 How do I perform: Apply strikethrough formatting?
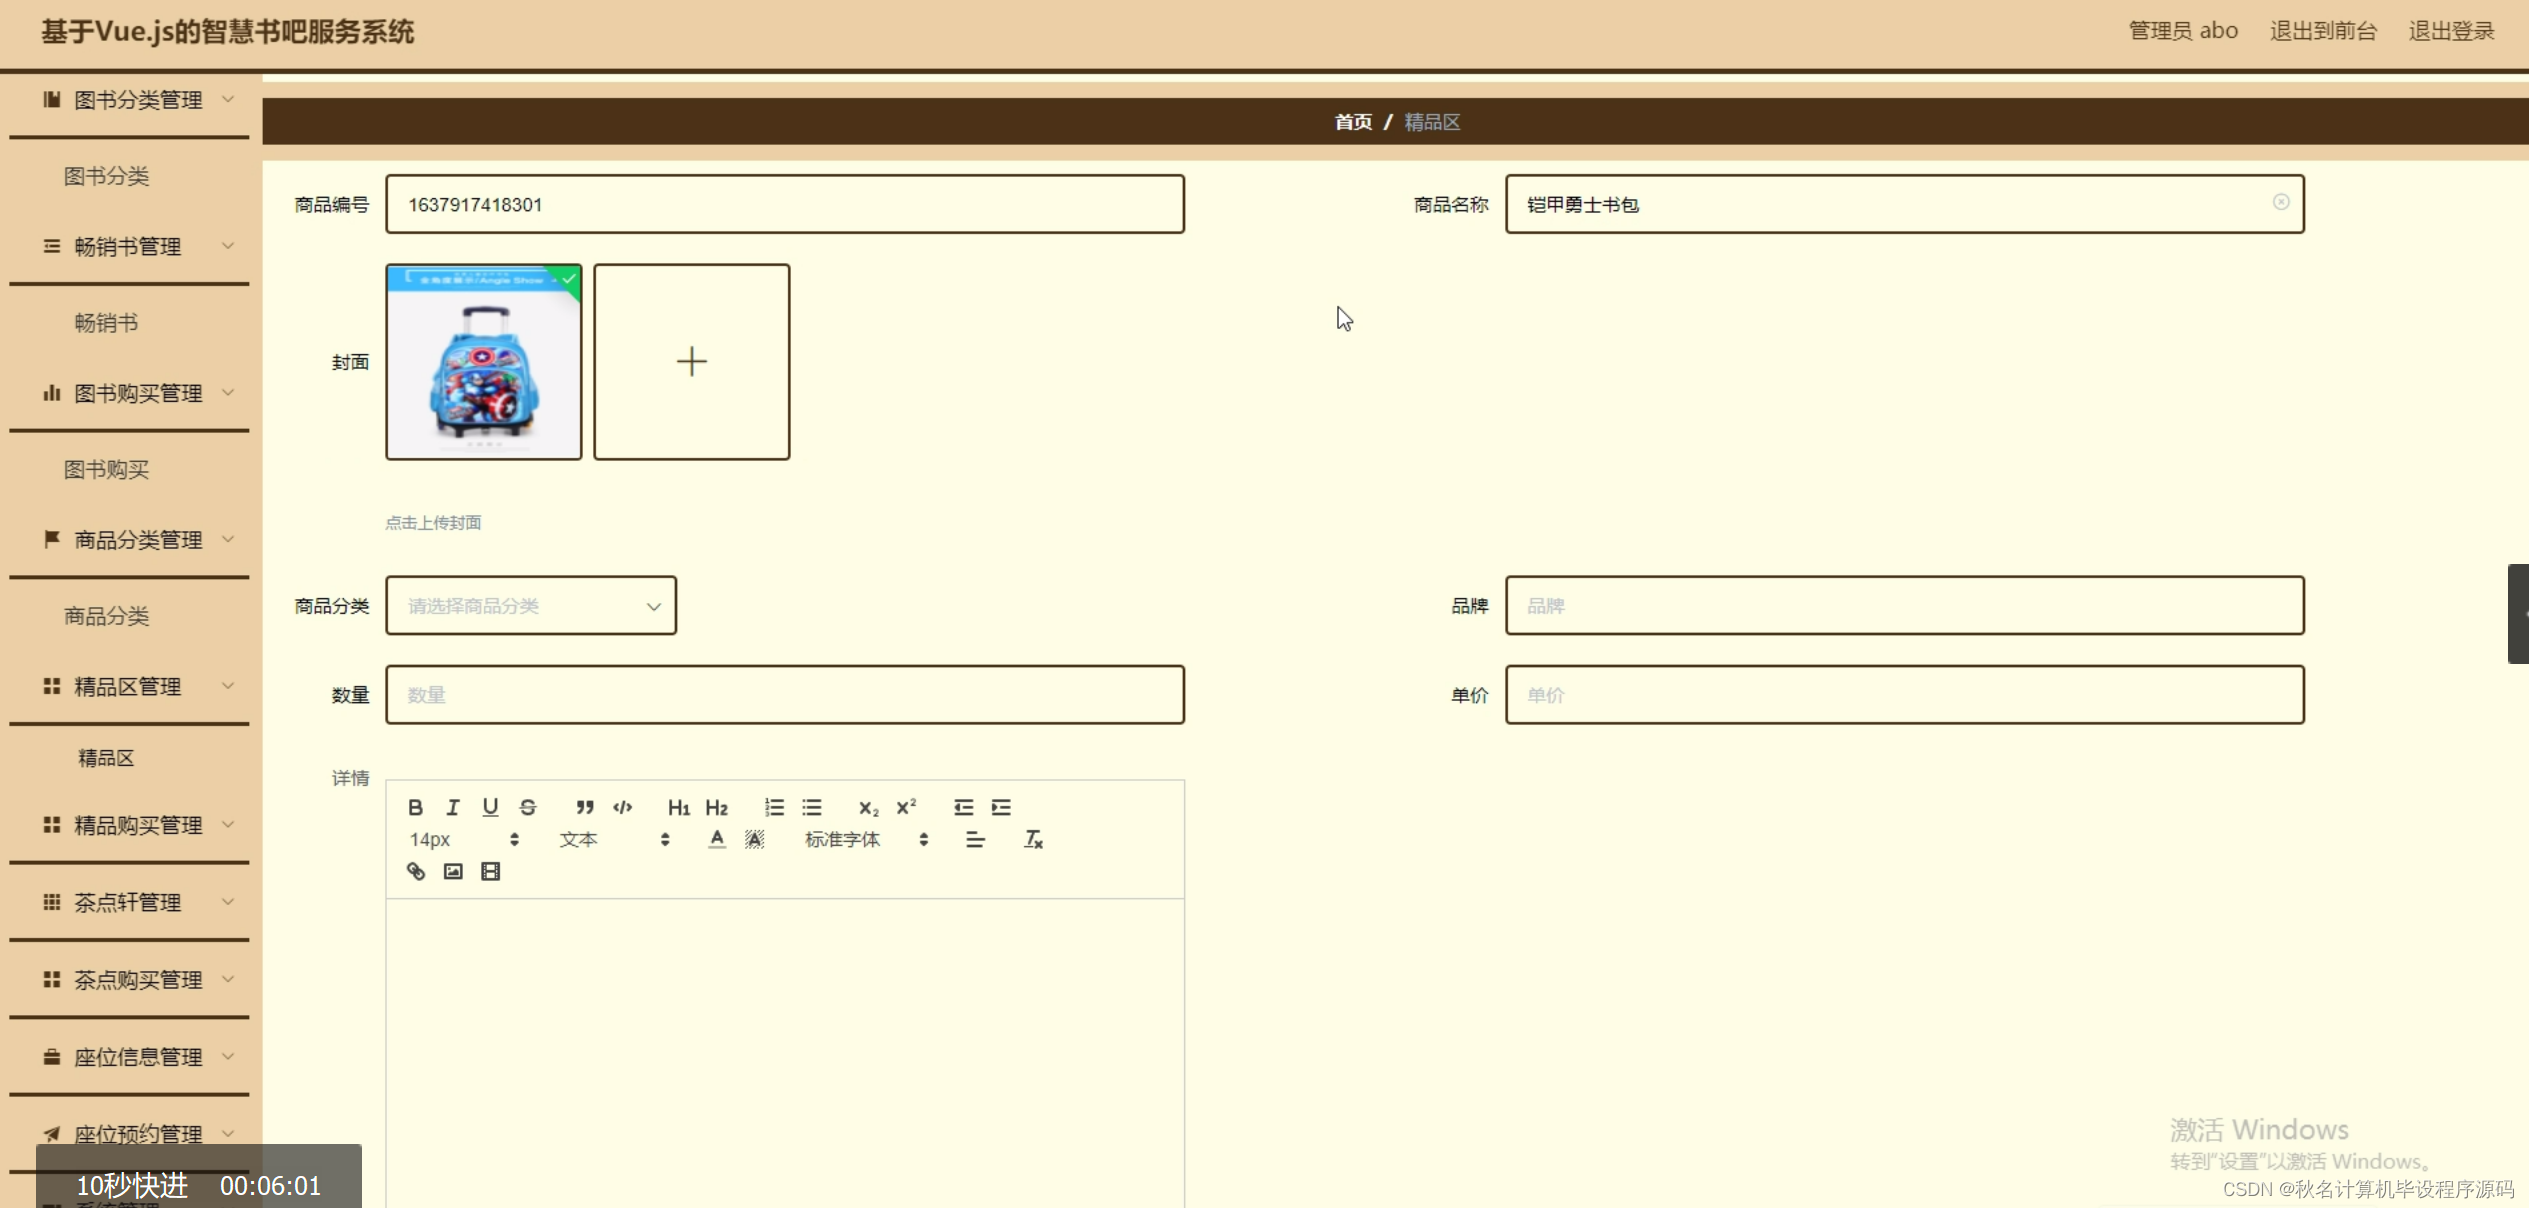[527, 807]
